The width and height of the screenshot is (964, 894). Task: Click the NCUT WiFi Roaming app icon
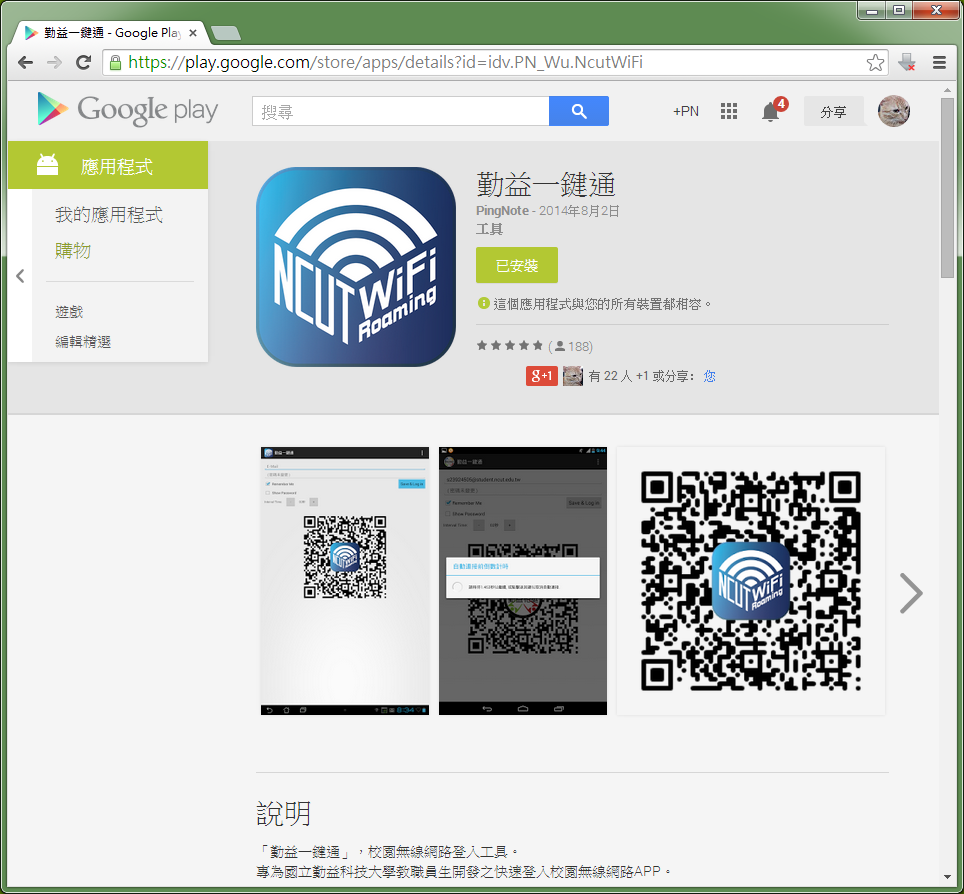[356, 266]
